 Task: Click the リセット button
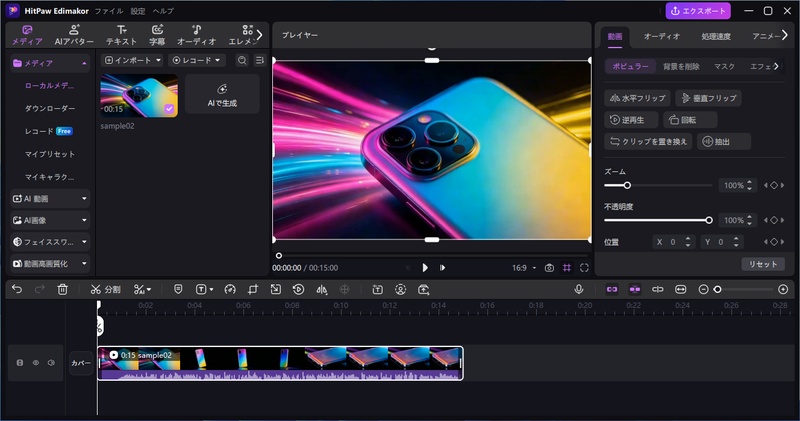tap(763, 264)
